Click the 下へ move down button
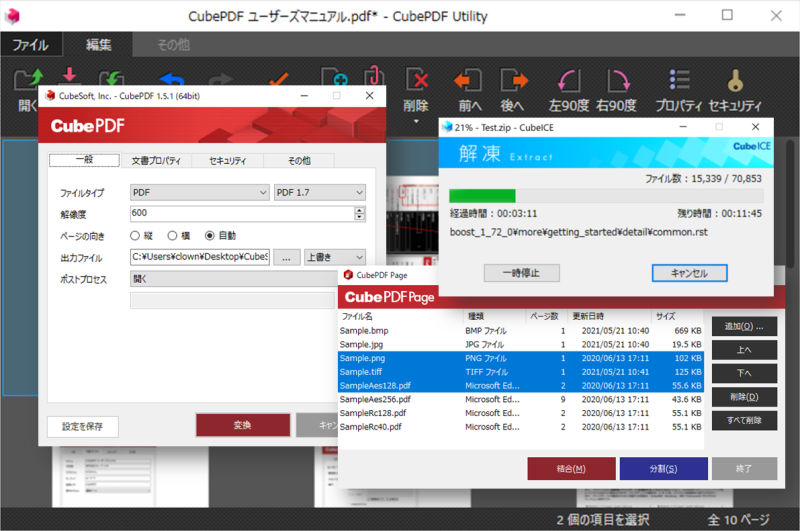Viewport: 800px width, 531px height. [744, 373]
